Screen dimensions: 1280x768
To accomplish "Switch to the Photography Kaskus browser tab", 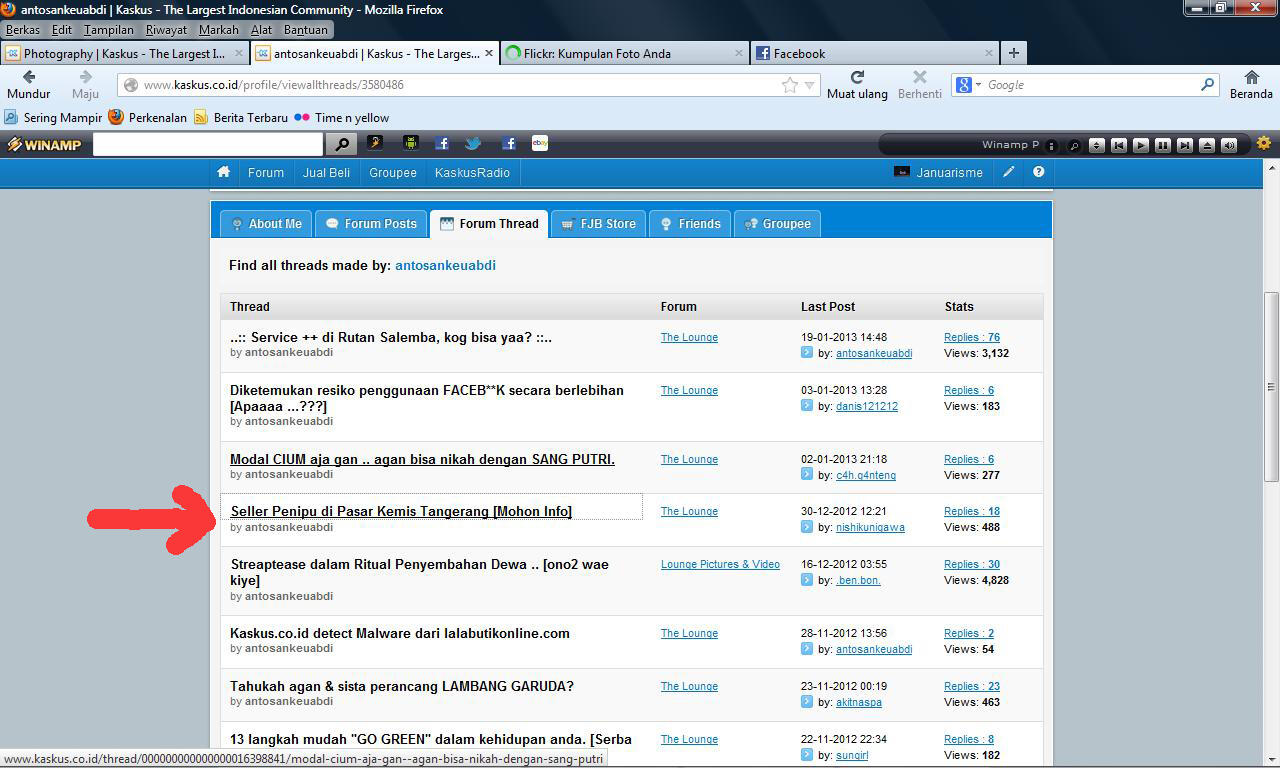I will (x=125, y=53).
